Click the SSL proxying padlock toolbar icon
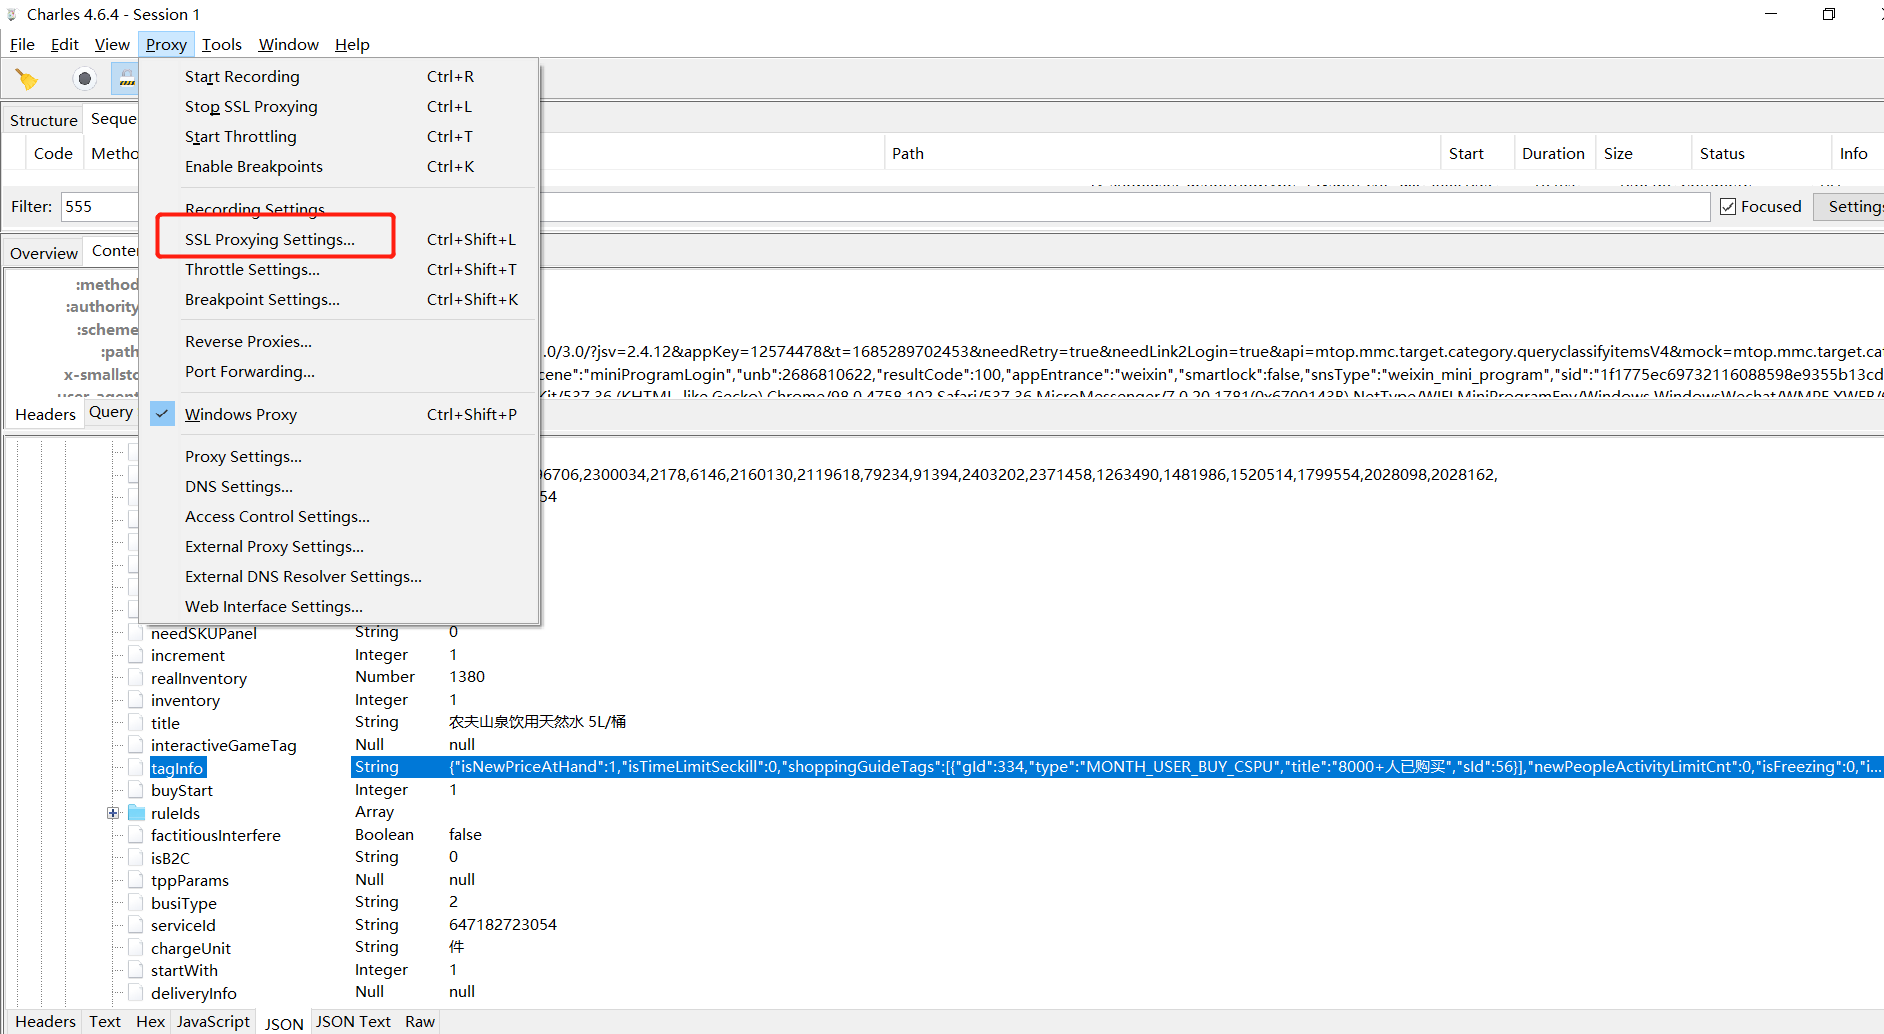Viewport: 1884px width, 1034px height. click(x=126, y=79)
